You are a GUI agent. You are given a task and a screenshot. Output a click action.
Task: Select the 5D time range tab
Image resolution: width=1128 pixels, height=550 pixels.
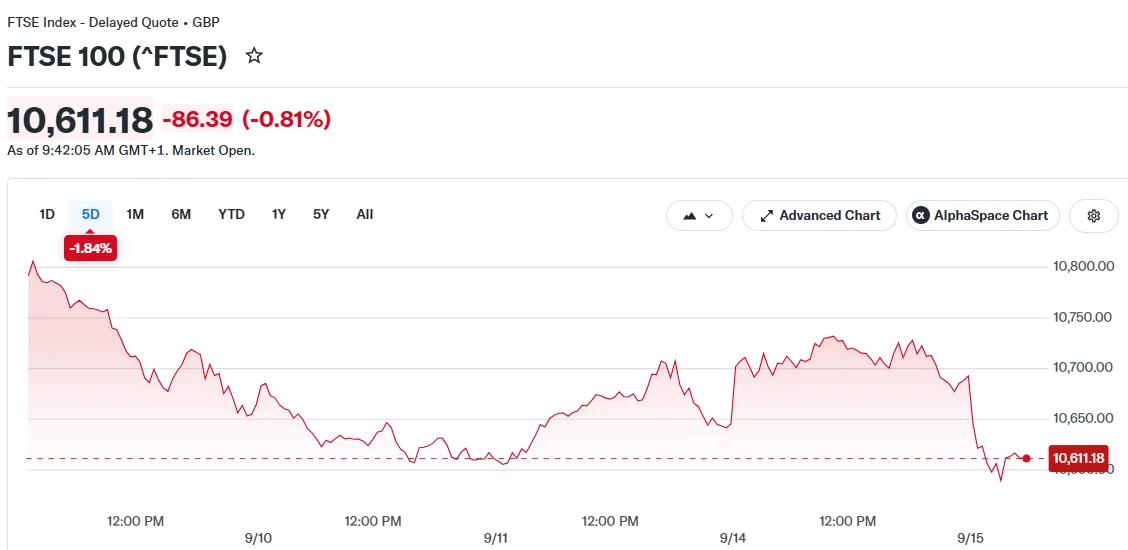click(x=91, y=214)
